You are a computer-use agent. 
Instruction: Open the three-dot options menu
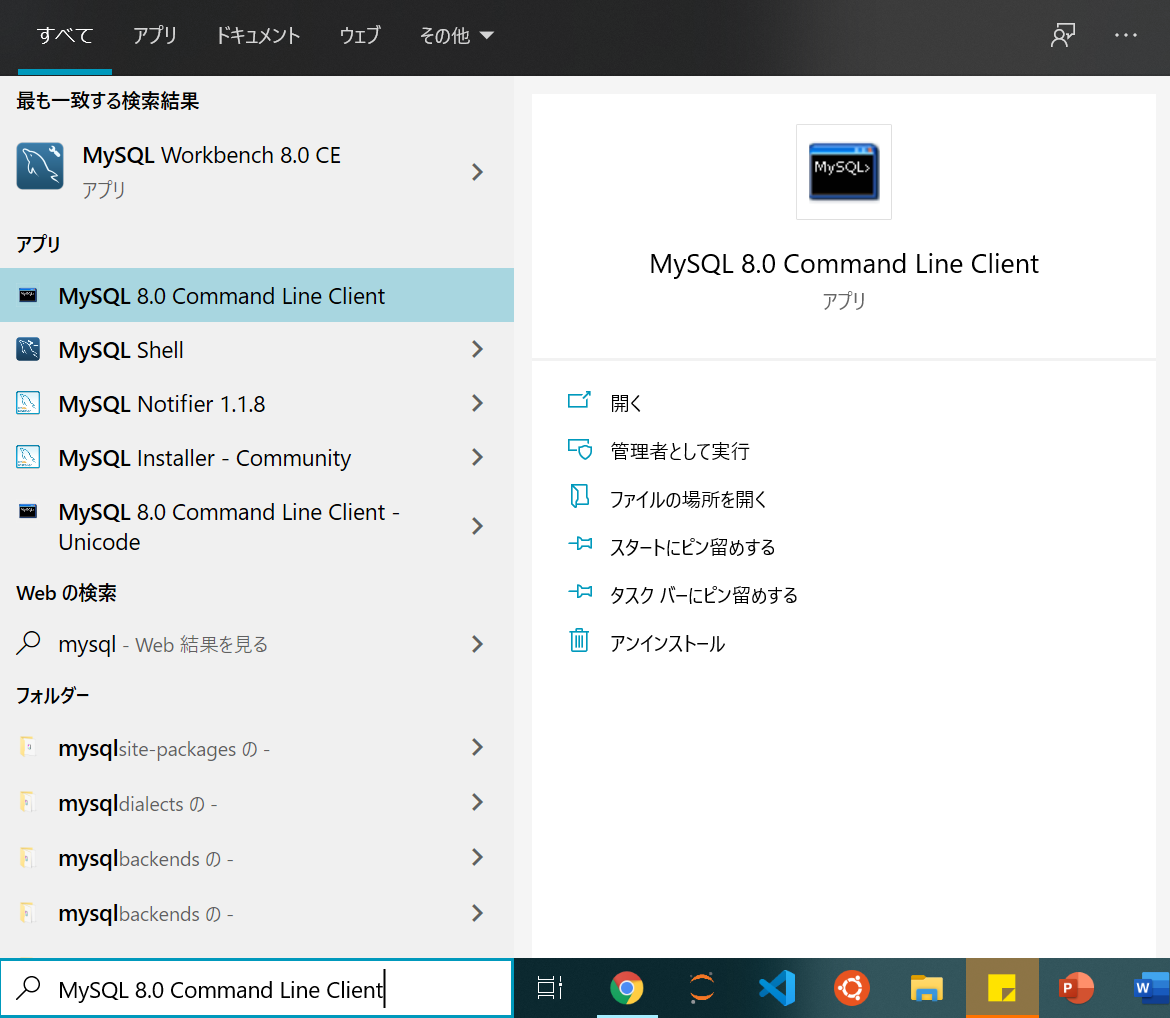1125,35
